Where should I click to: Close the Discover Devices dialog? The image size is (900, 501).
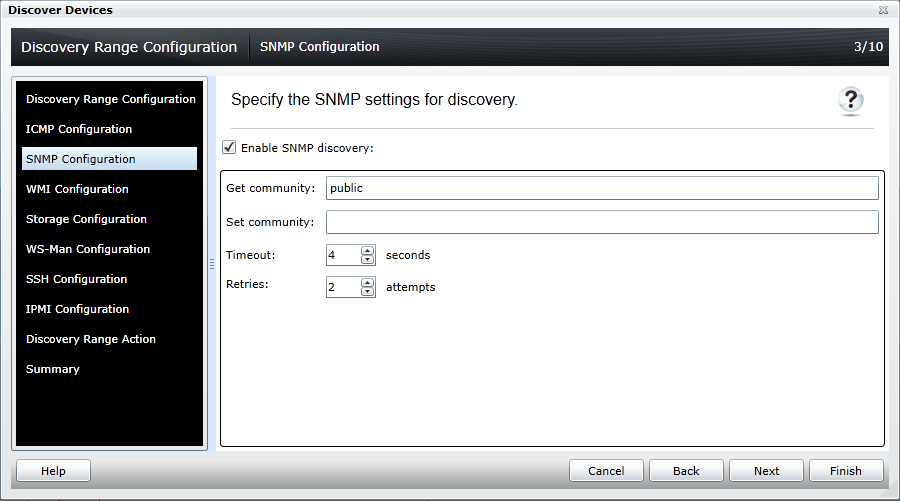[884, 10]
